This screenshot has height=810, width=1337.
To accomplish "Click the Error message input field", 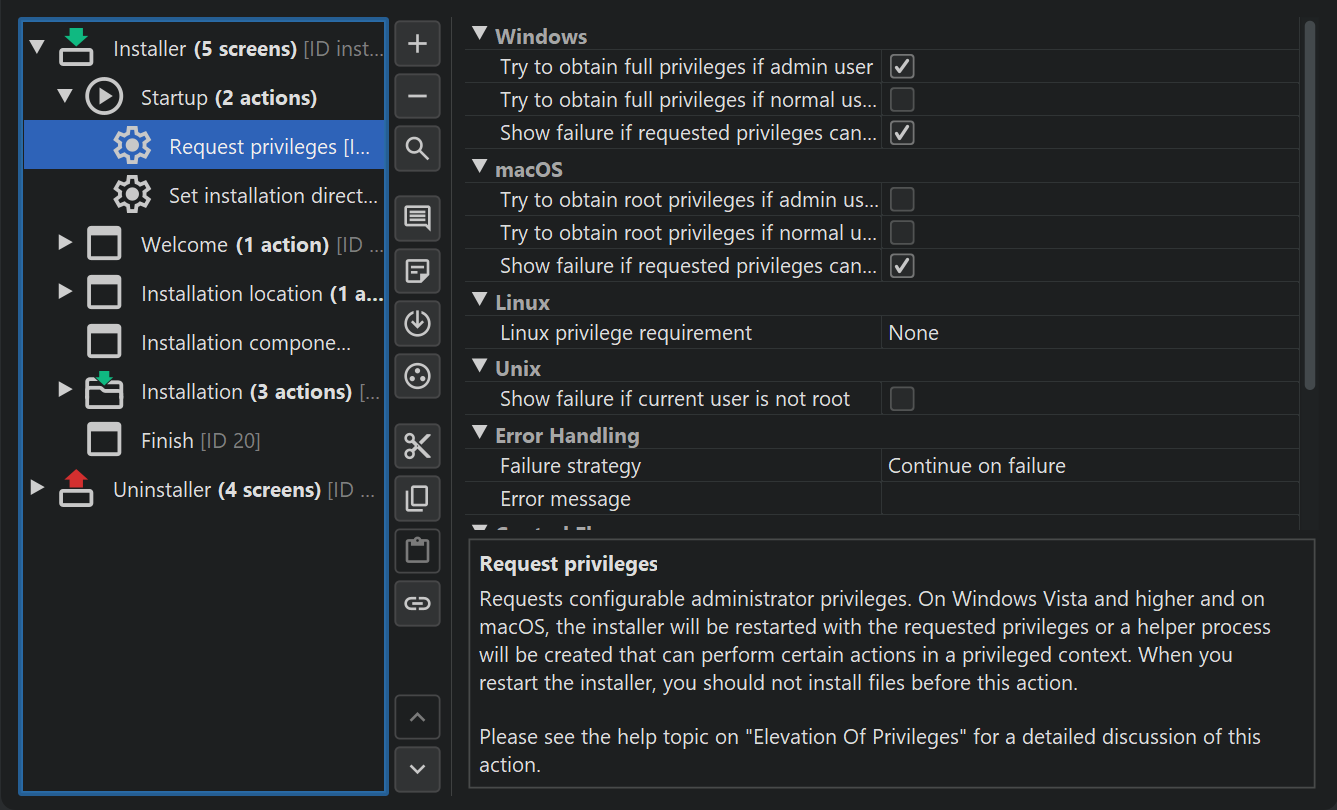I will click(x=1088, y=499).
